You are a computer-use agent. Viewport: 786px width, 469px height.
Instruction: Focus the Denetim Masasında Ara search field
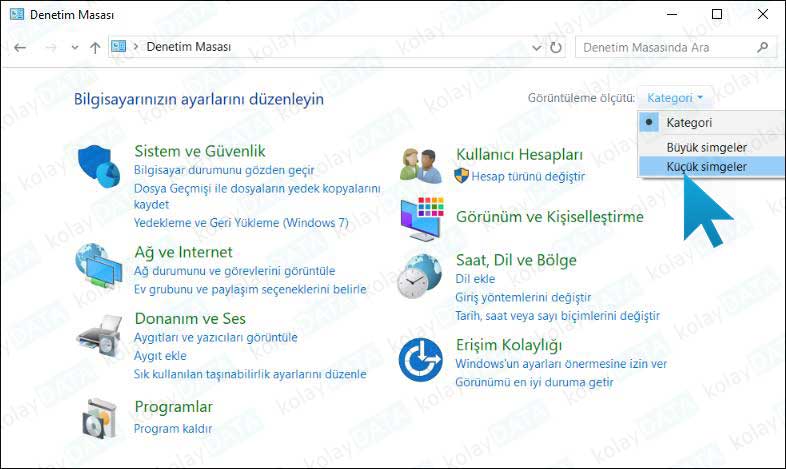(674, 48)
